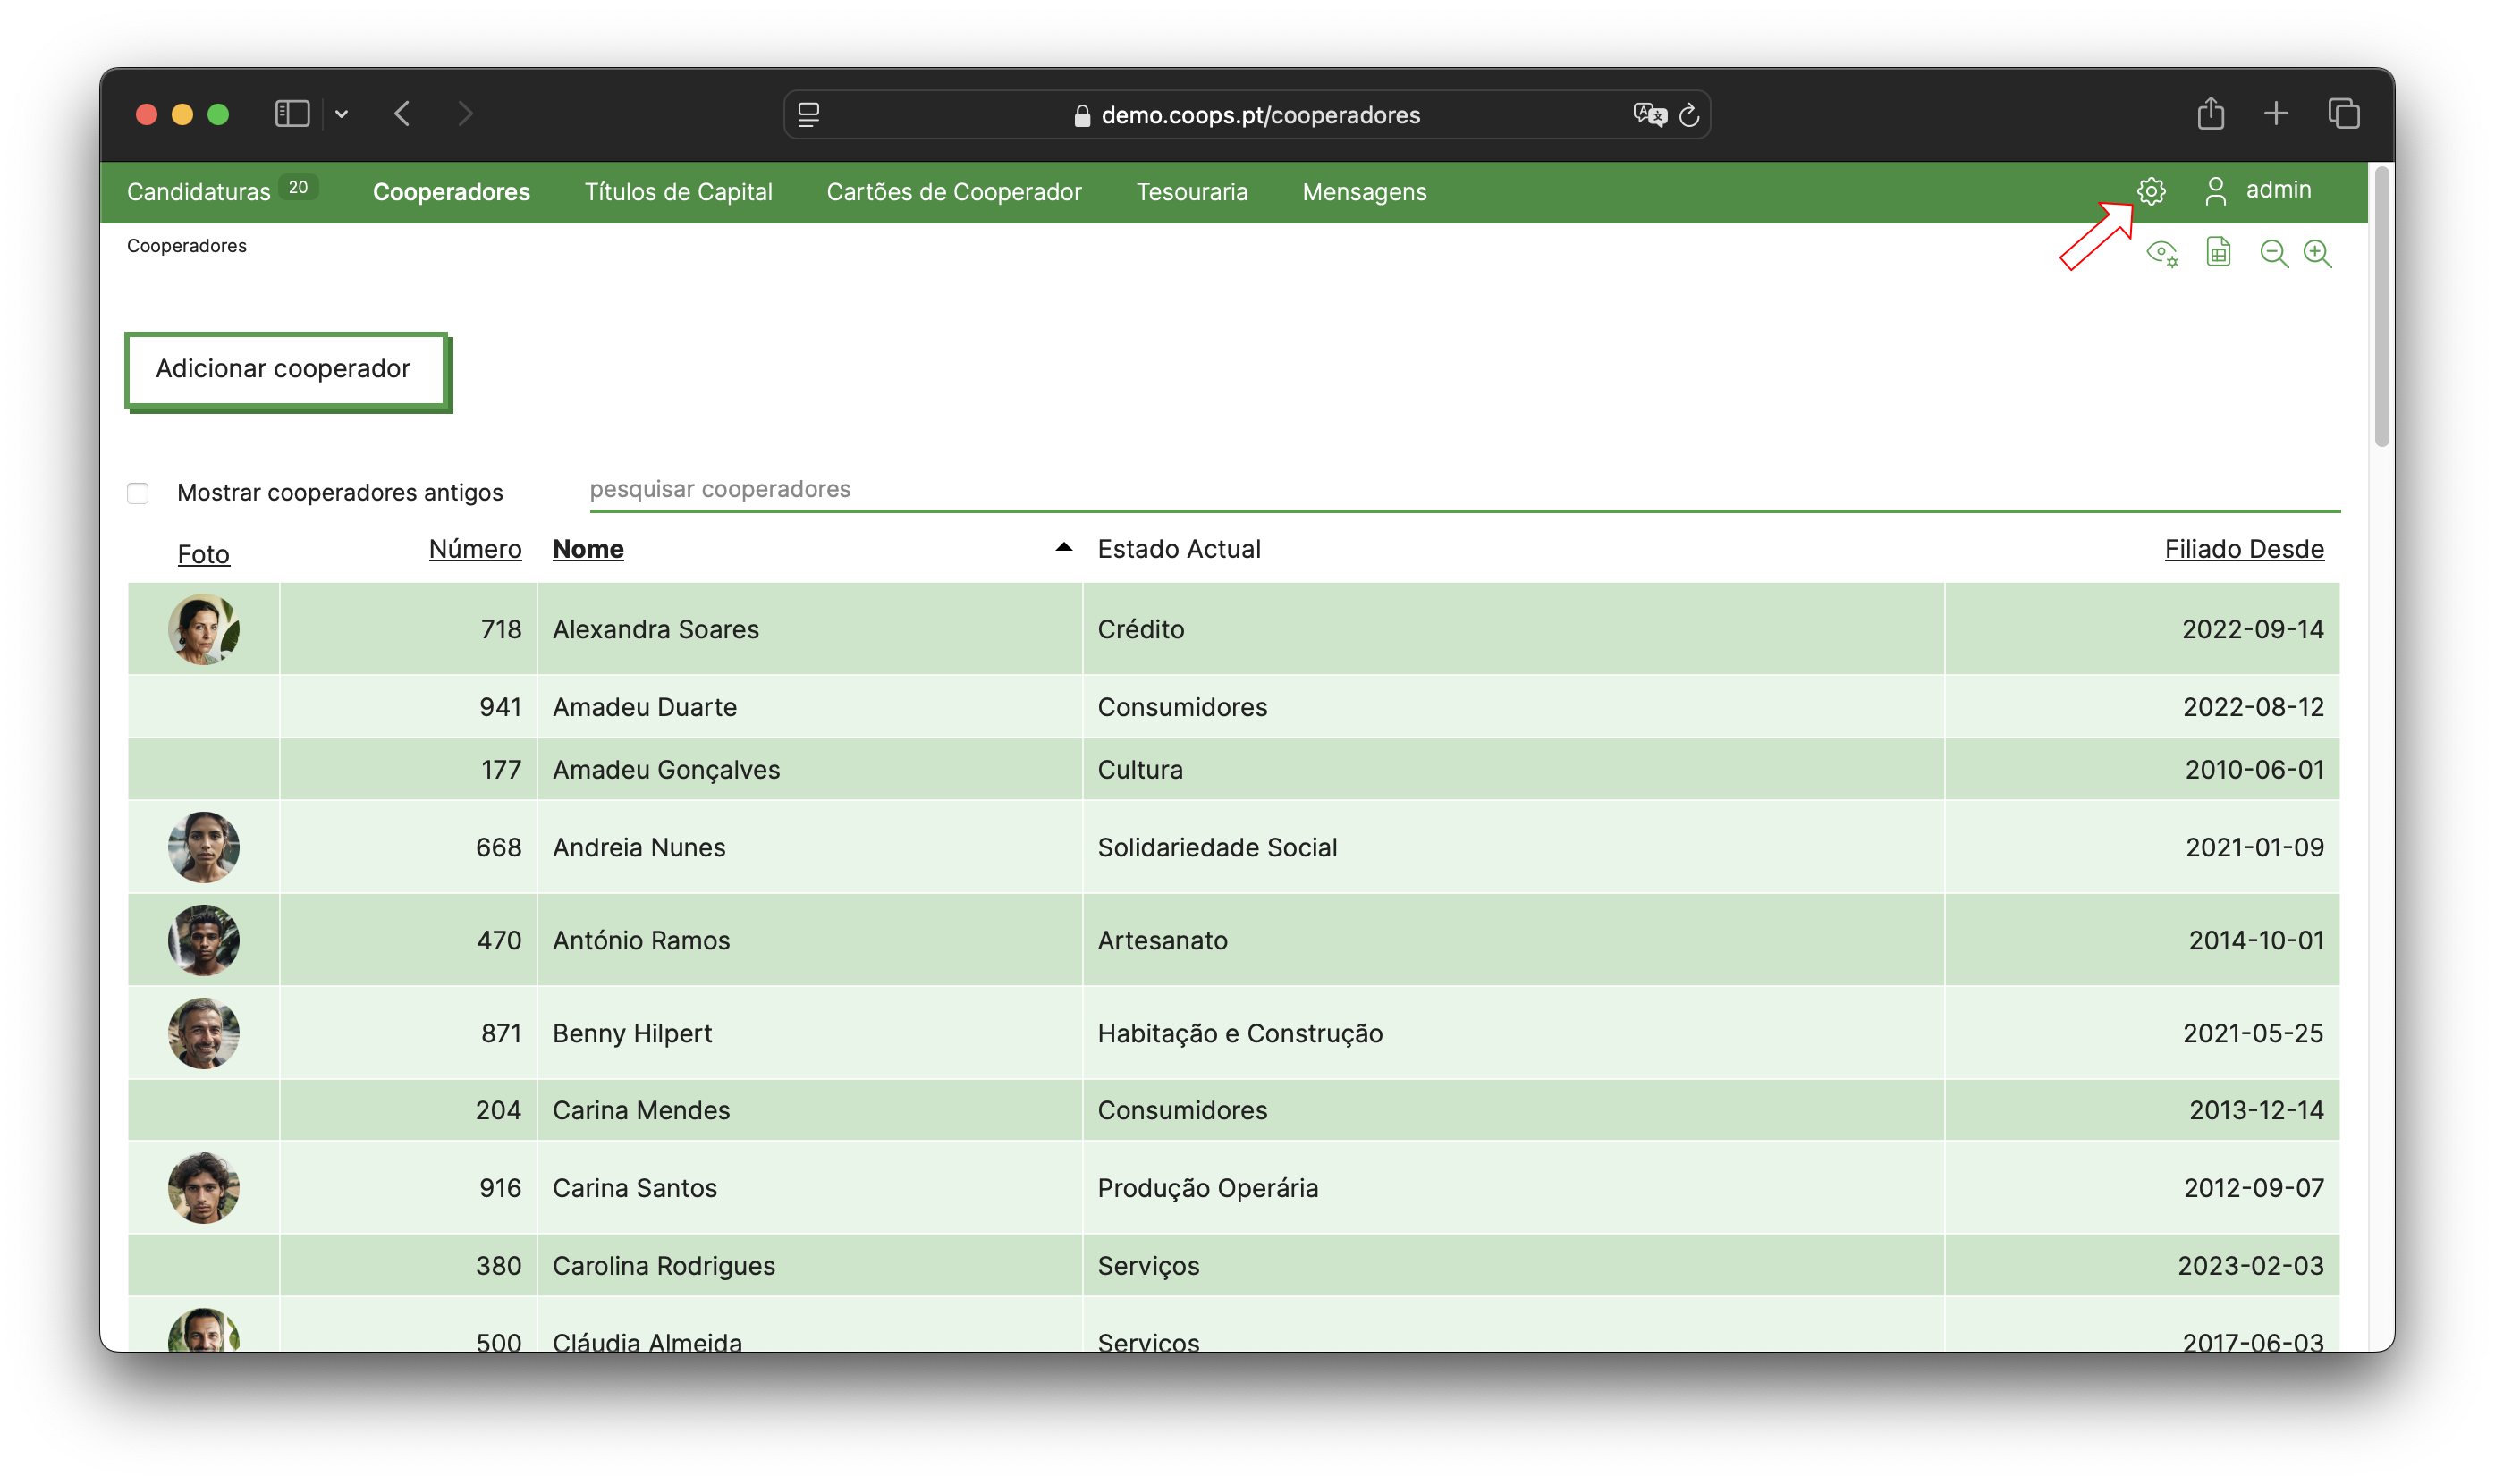Enable Mostrar cooperadores antigos checkbox

tap(138, 493)
